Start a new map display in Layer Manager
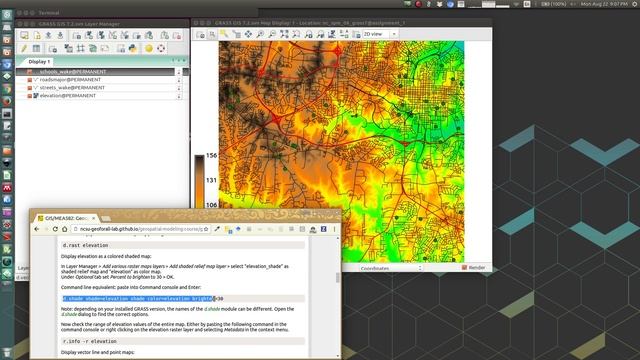 click(24, 36)
